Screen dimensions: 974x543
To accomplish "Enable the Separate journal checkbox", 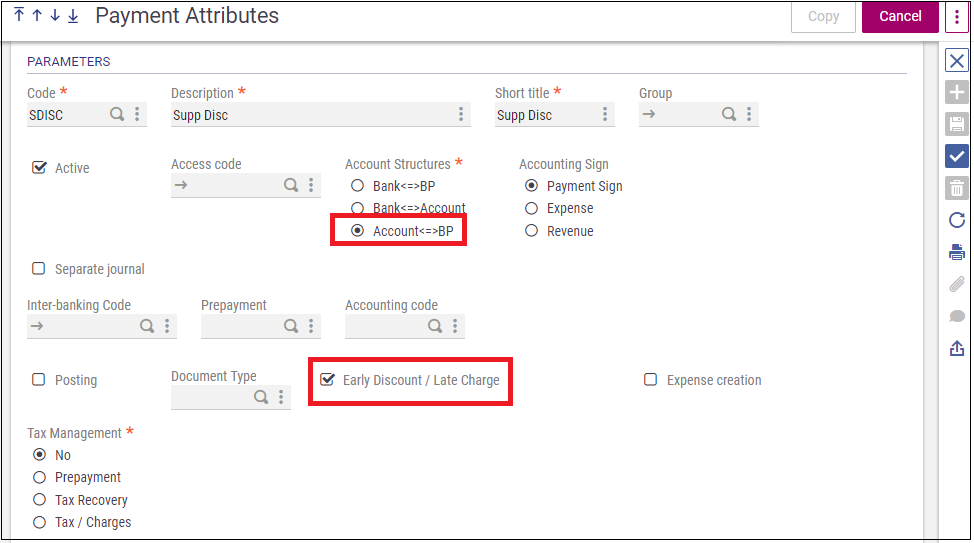I will click(39, 268).
